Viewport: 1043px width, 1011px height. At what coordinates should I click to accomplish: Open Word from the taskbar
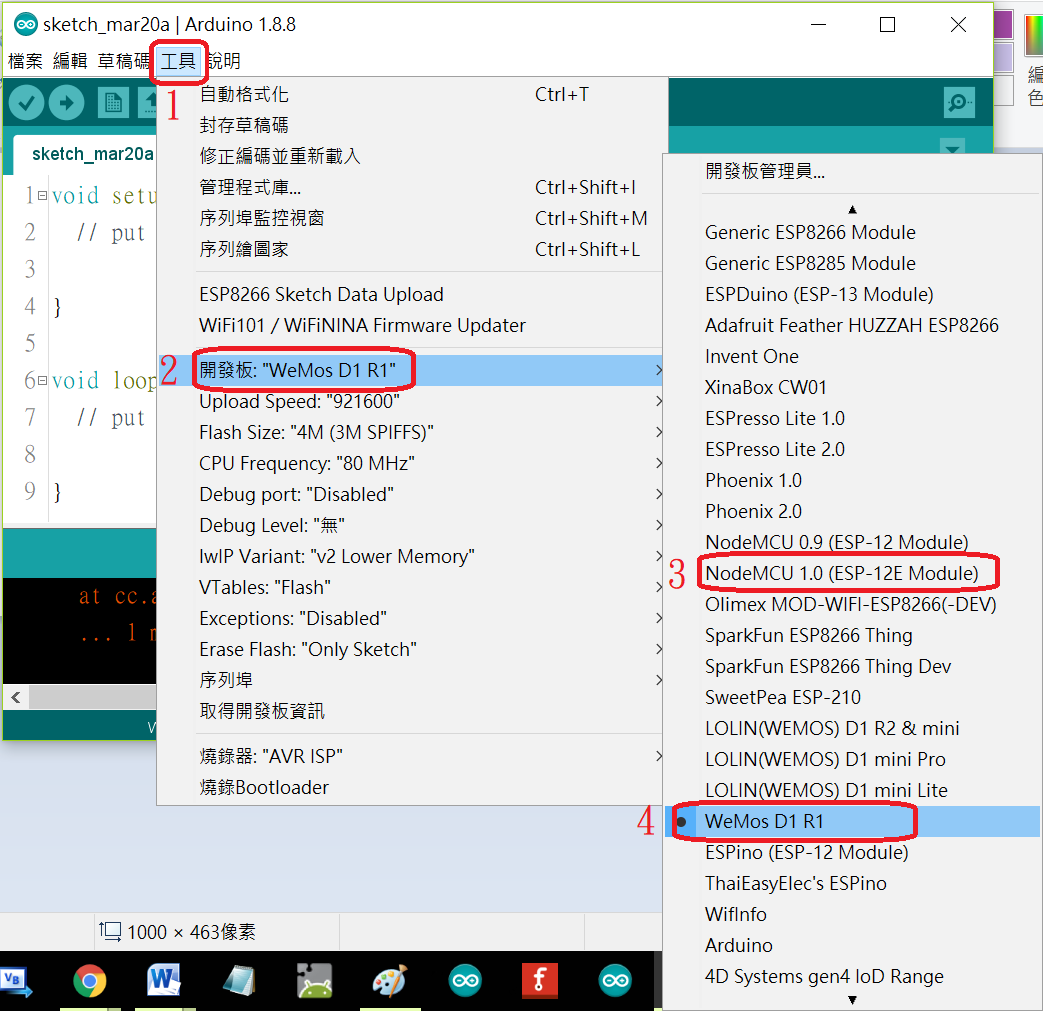click(x=164, y=980)
